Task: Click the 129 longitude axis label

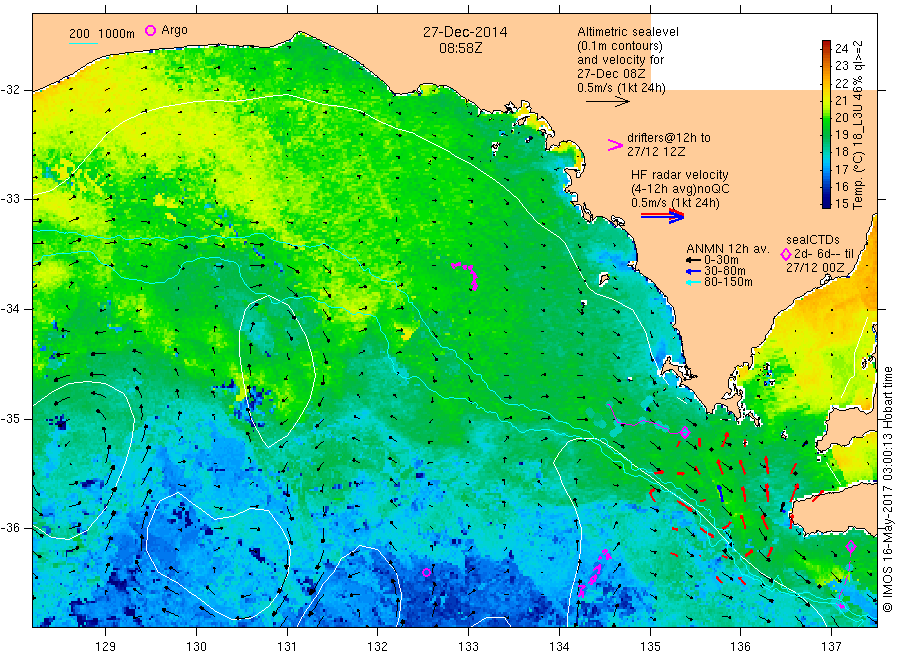Action: pyautogui.click(x=106, y=647)
